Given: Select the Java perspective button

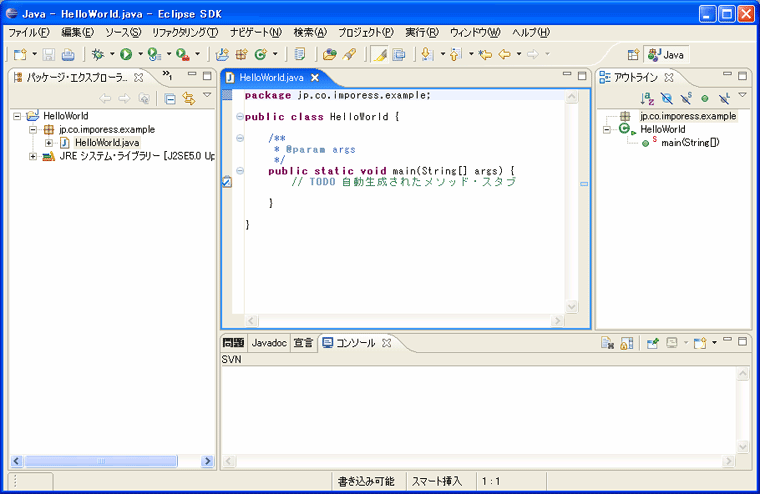Looking at the screenshot, I should point(666,55).
